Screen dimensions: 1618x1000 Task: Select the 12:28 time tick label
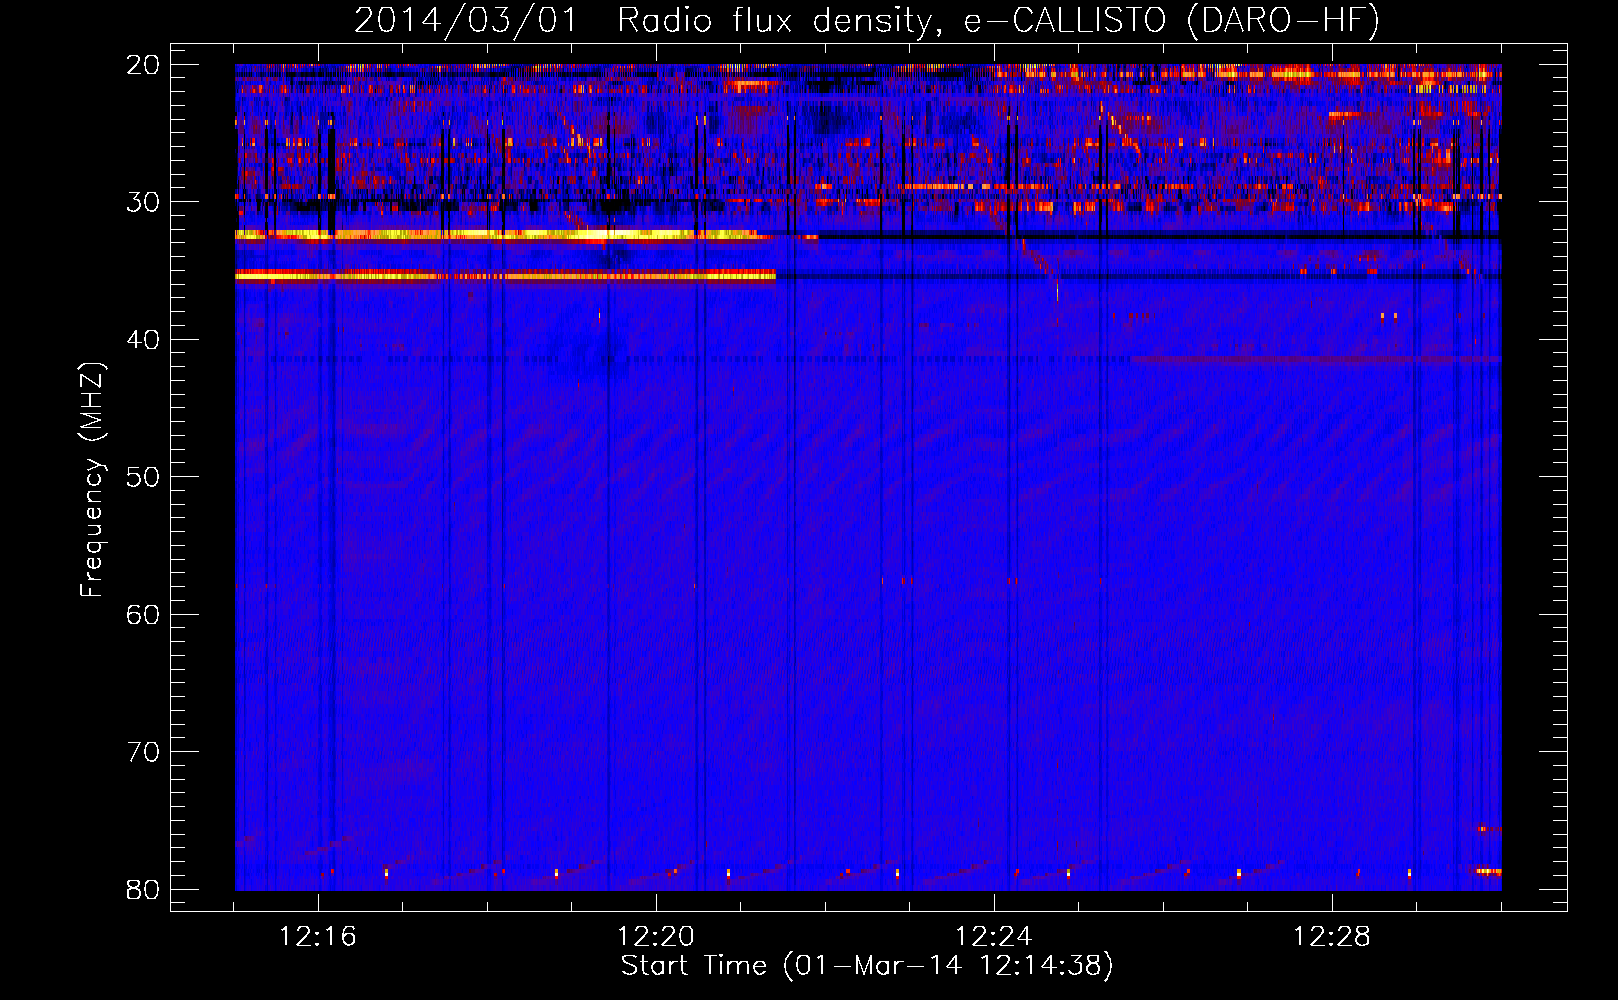point(1332,937)
